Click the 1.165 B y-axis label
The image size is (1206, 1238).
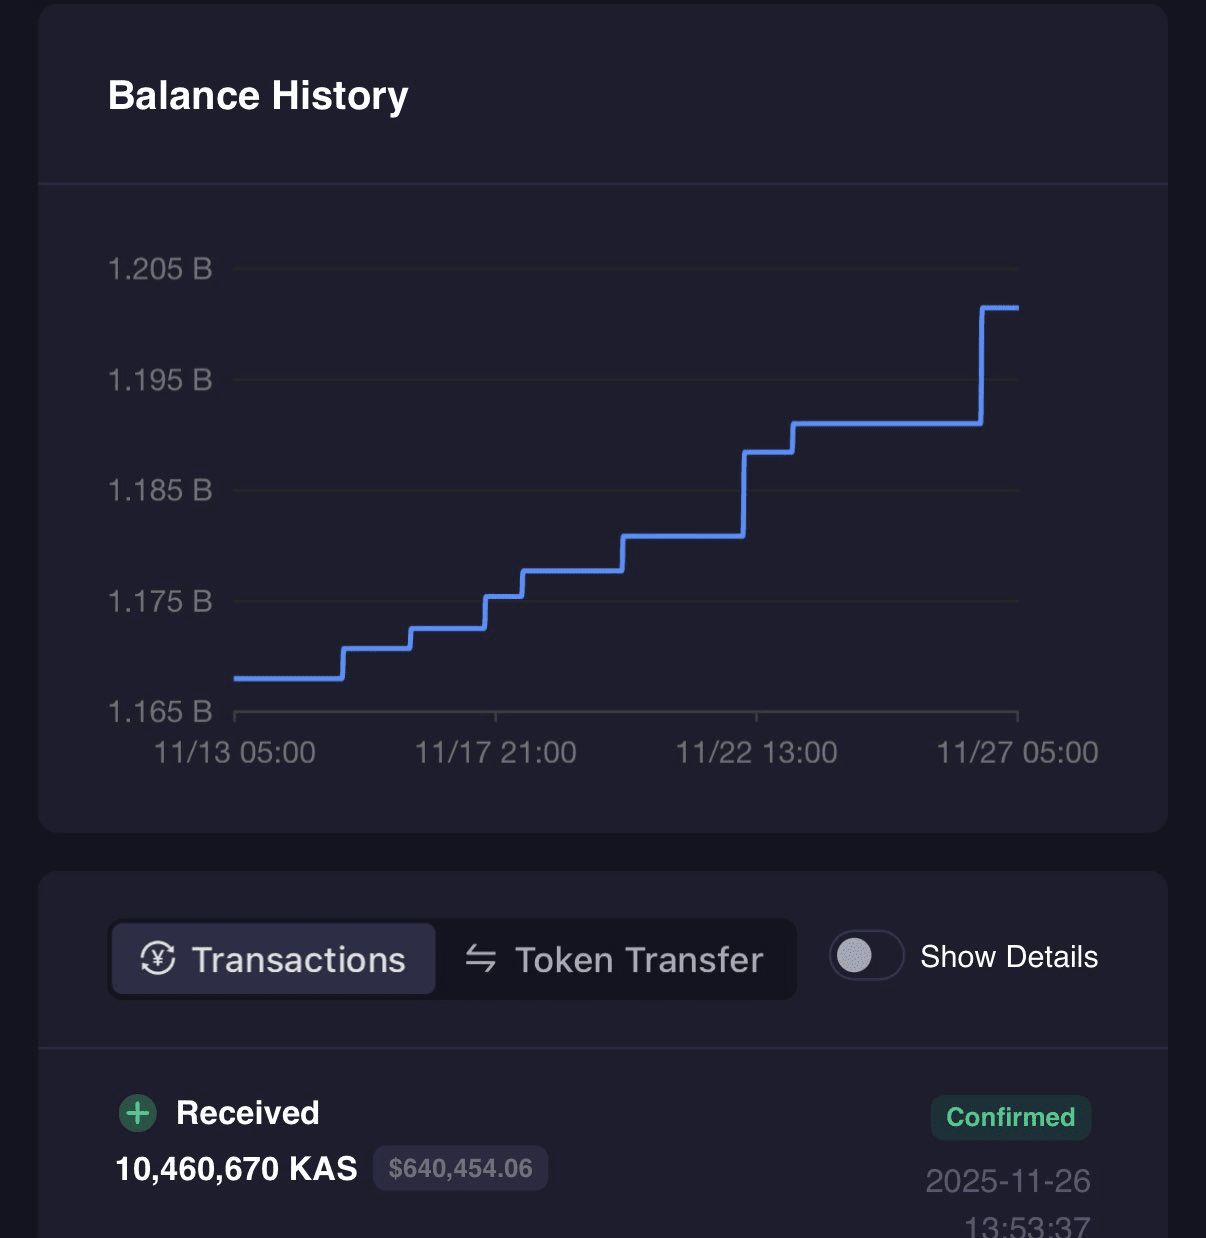160,712
